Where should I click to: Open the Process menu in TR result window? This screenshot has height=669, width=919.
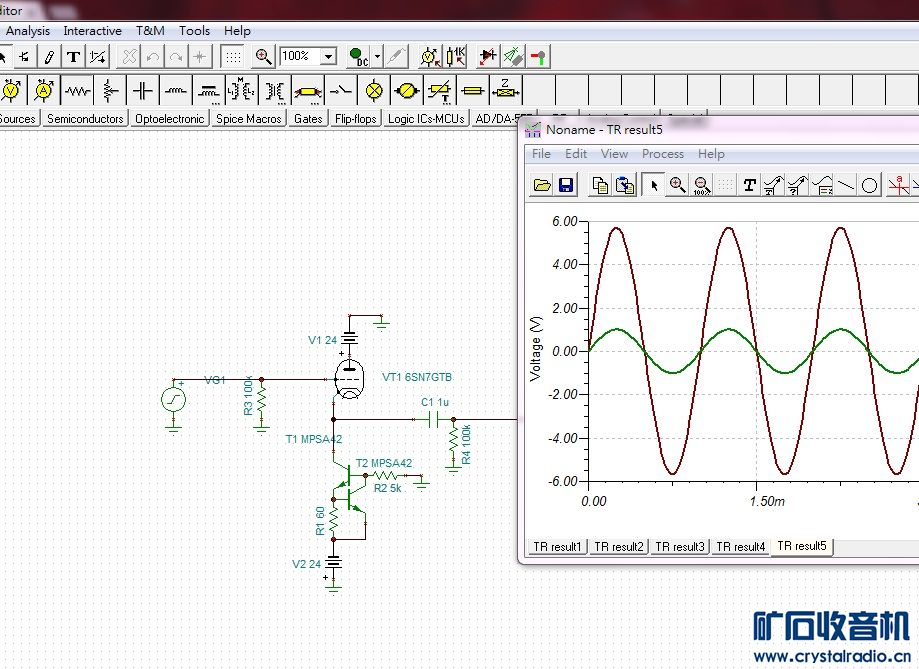point(662,154)
